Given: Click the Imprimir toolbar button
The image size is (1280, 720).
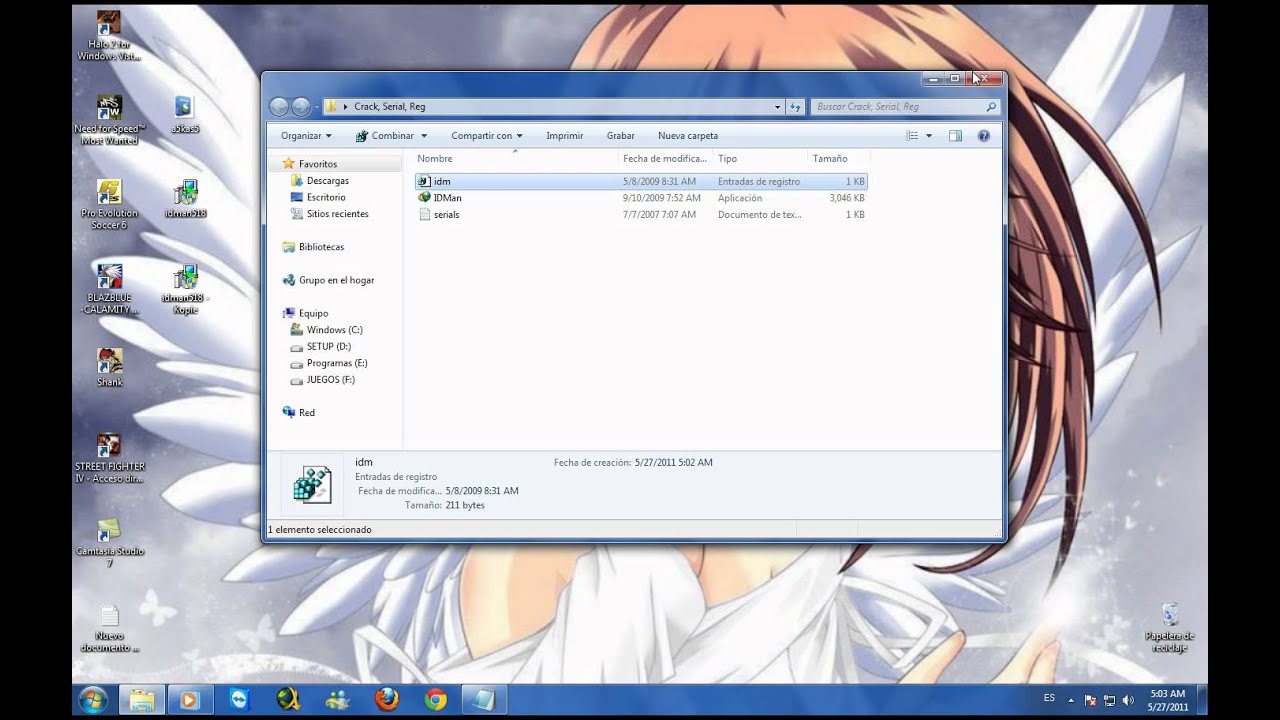Looking at the screenshot, I should [565, 136].
